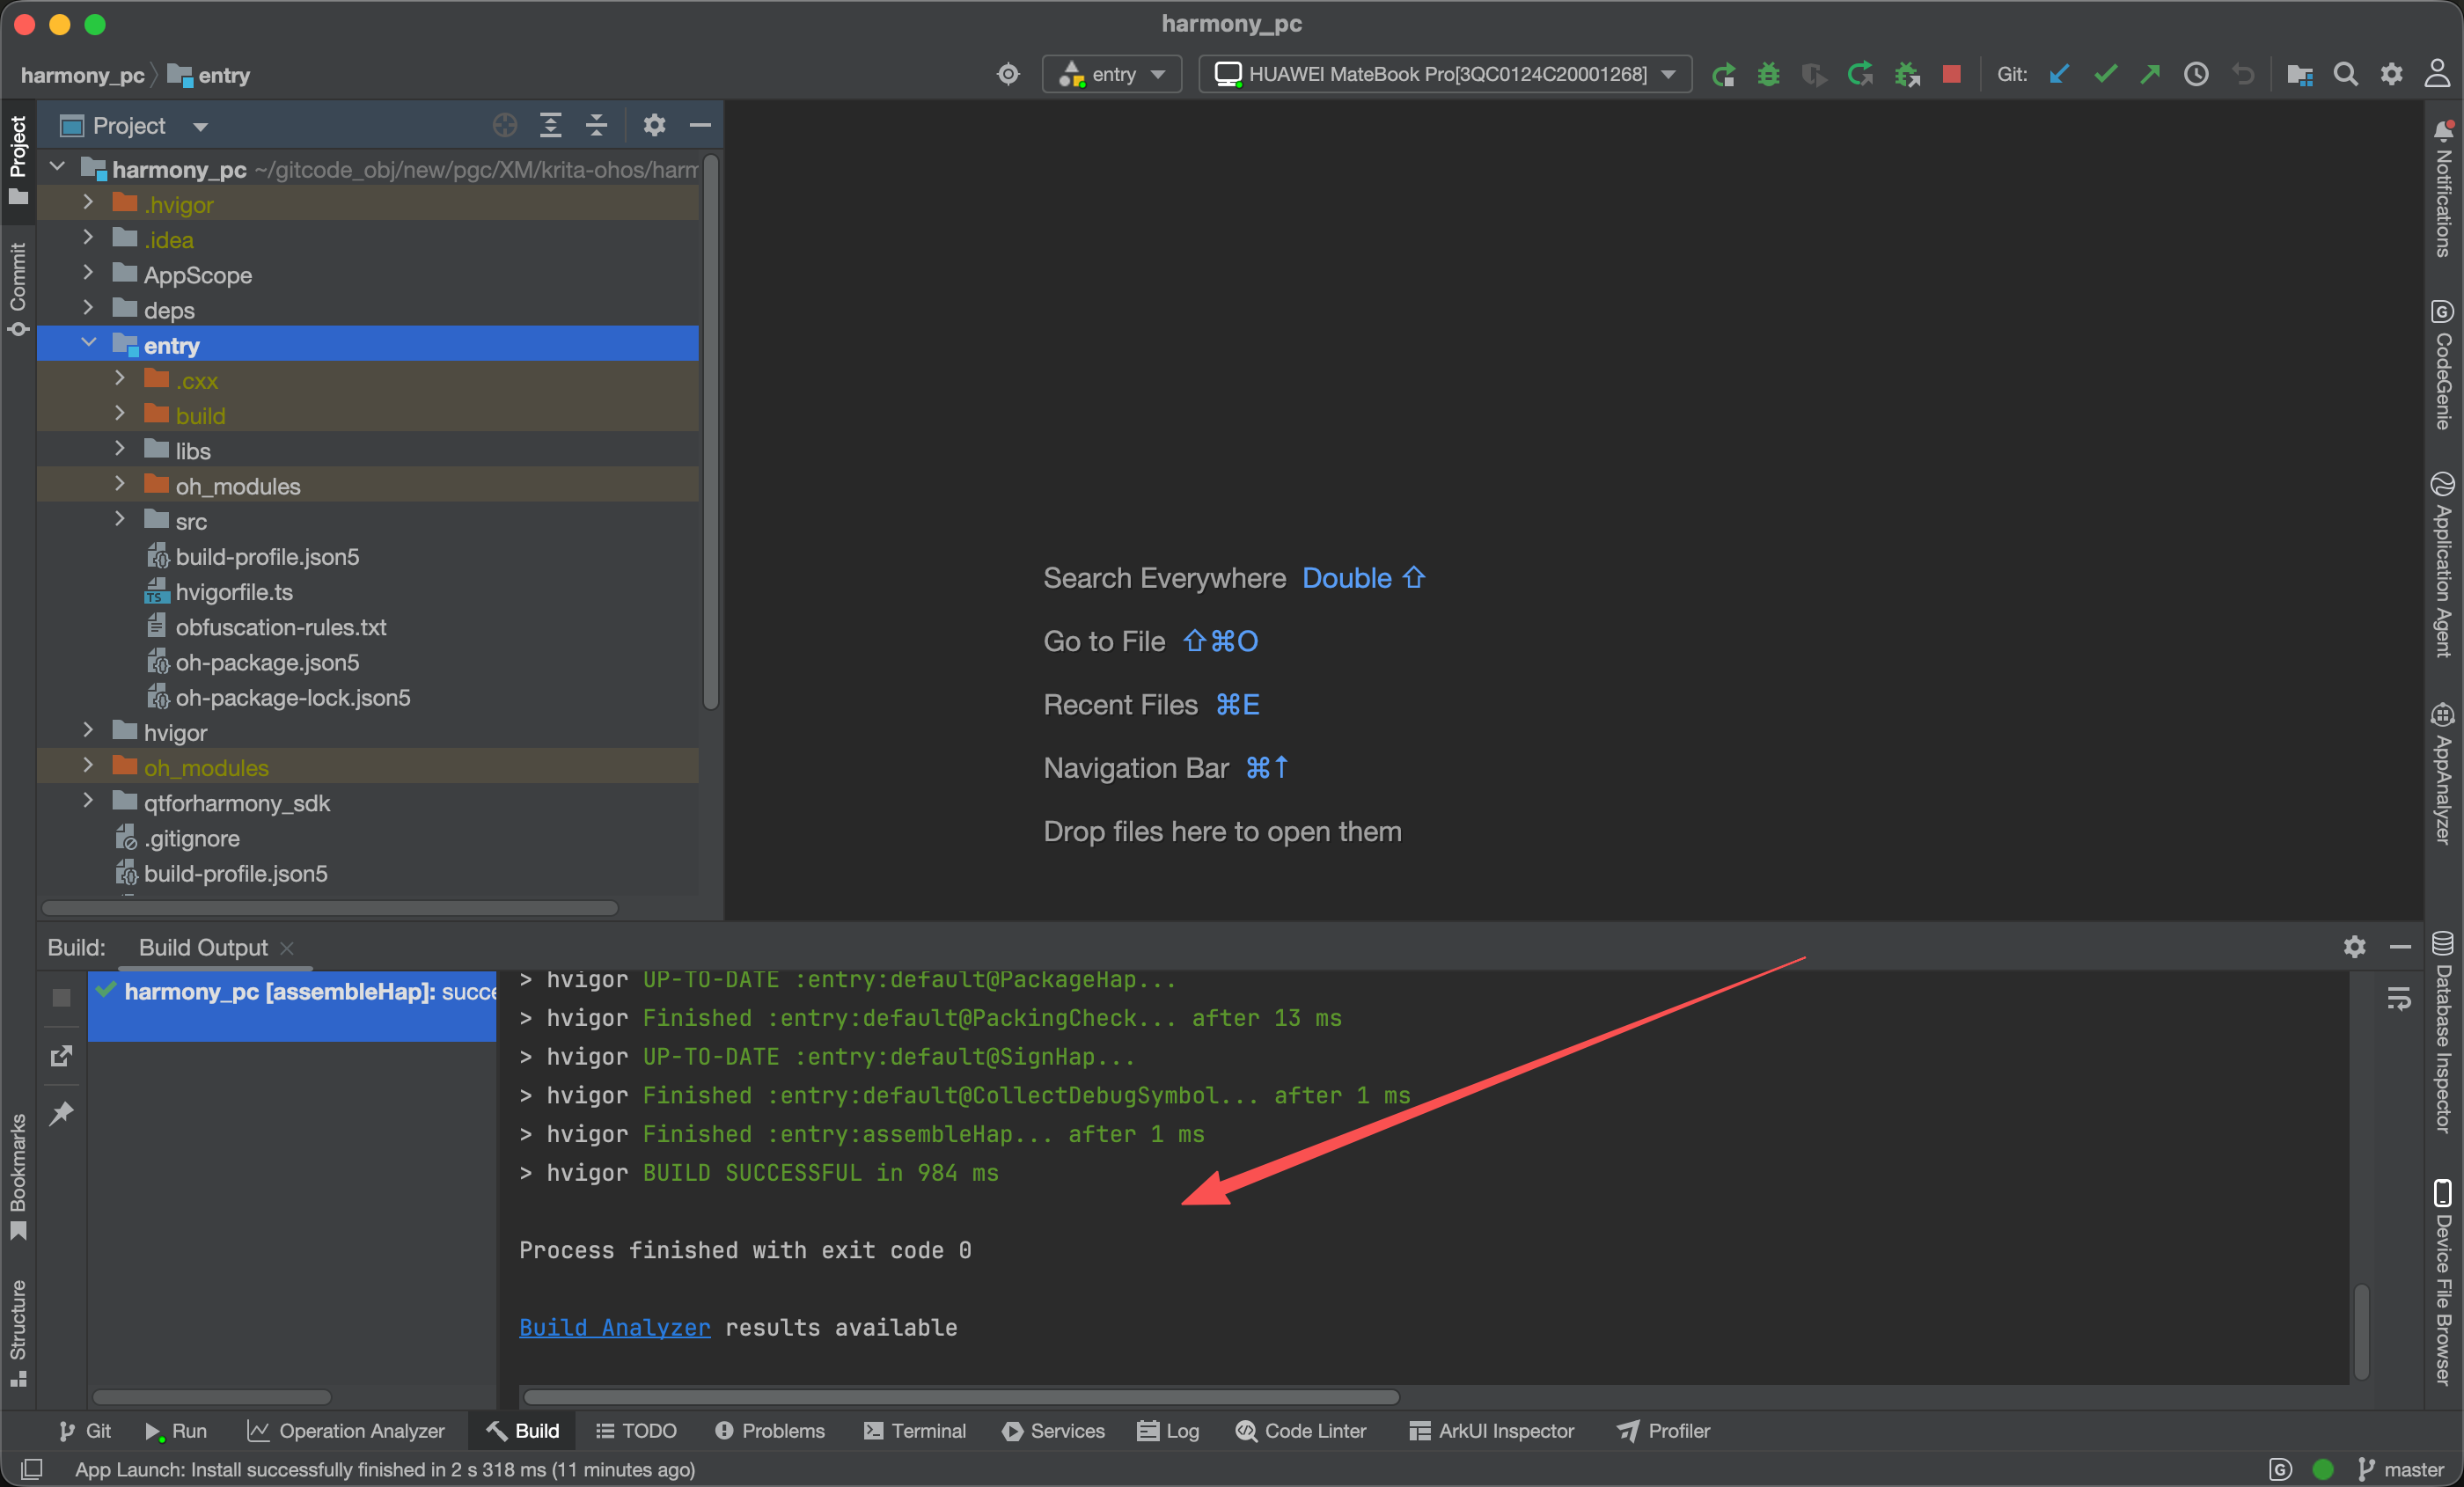Open the Commit side tab
Viewport: 2464px width, 1487px height.
[18, 288]
